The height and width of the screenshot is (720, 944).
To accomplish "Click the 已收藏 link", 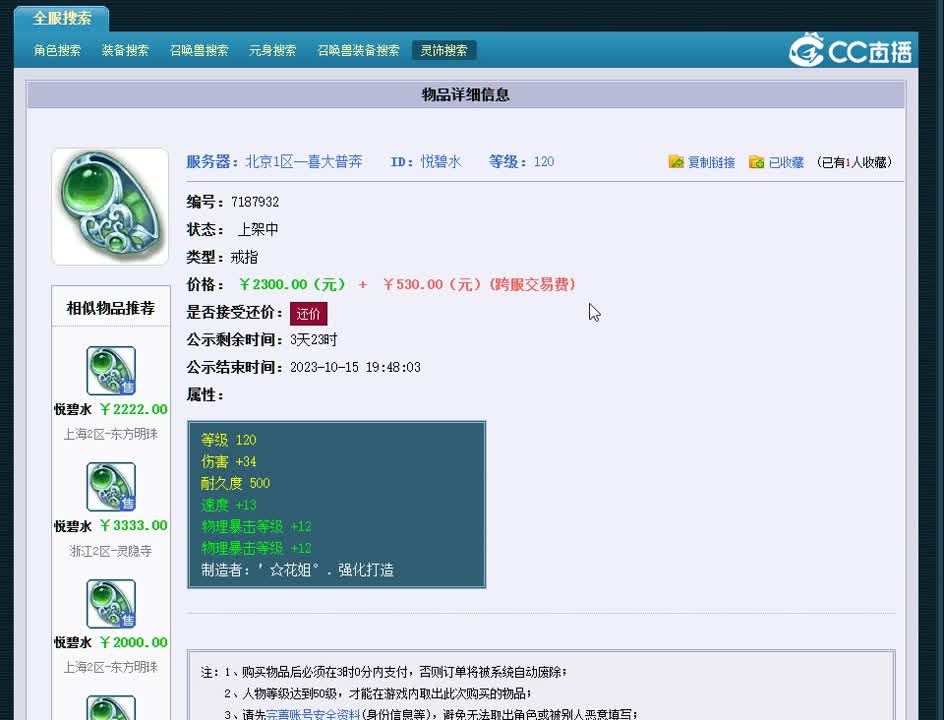I will pos(786,163).
